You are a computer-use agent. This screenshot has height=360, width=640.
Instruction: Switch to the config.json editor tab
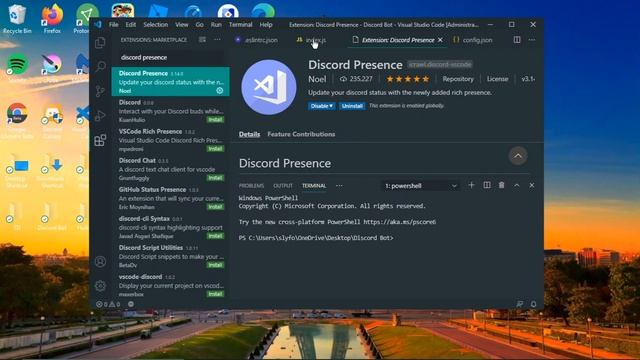pyautogui.click(x=473, y=40)
